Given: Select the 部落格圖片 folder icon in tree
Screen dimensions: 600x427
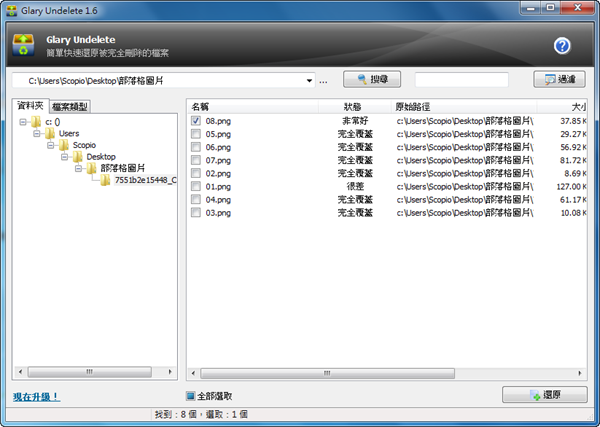Looking at the screenshot, I should 91,168.
